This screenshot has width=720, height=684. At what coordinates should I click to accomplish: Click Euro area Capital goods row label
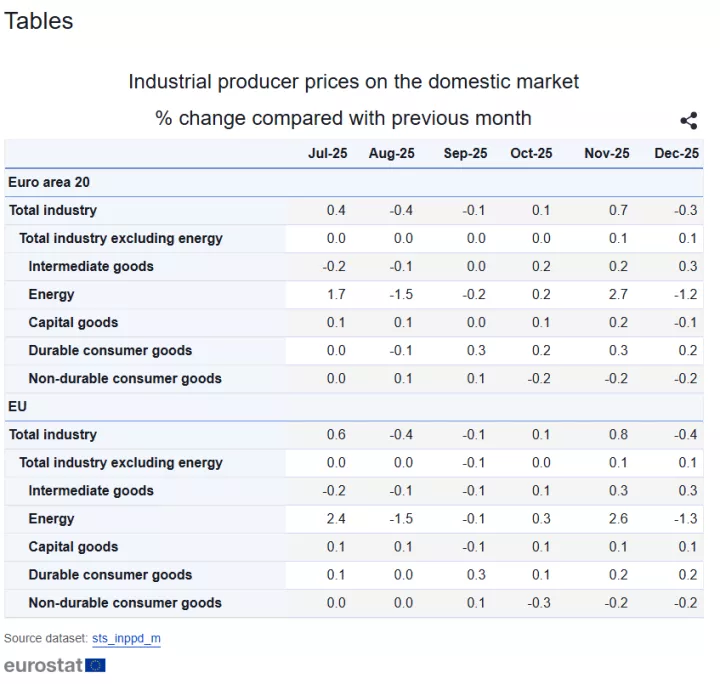(x=73, y=322)
